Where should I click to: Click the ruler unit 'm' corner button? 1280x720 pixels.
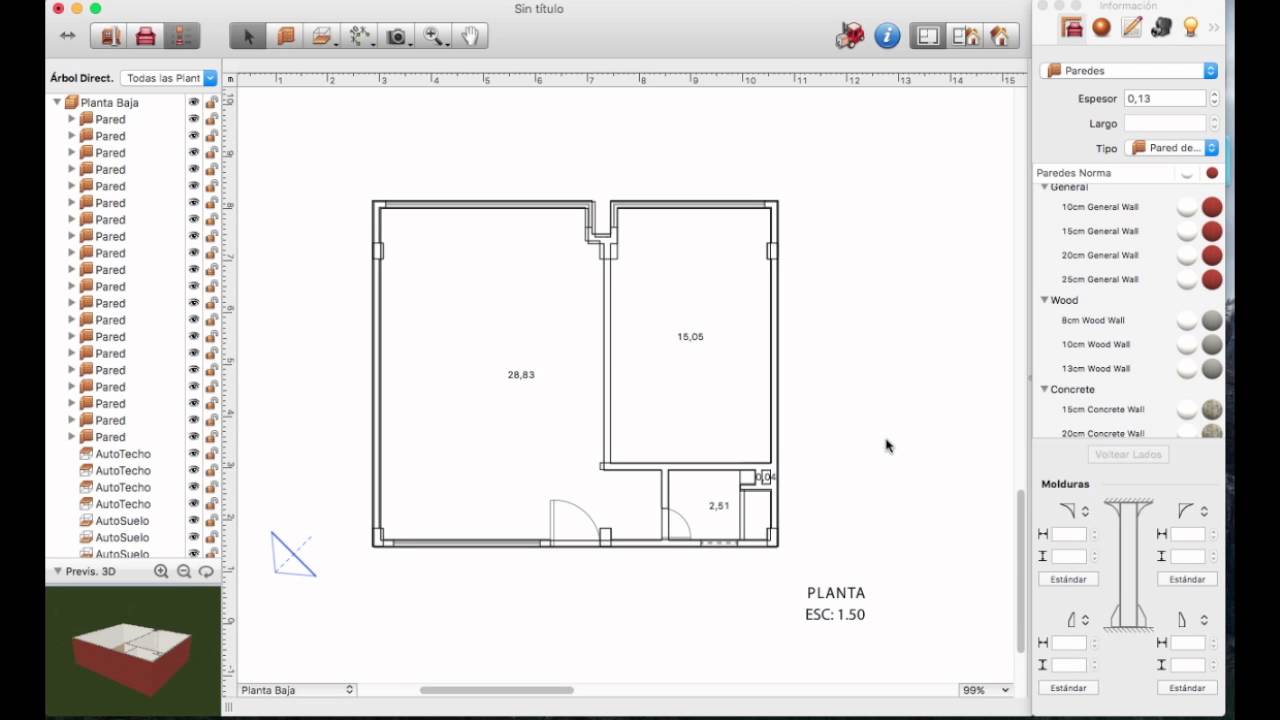point(229,78)
